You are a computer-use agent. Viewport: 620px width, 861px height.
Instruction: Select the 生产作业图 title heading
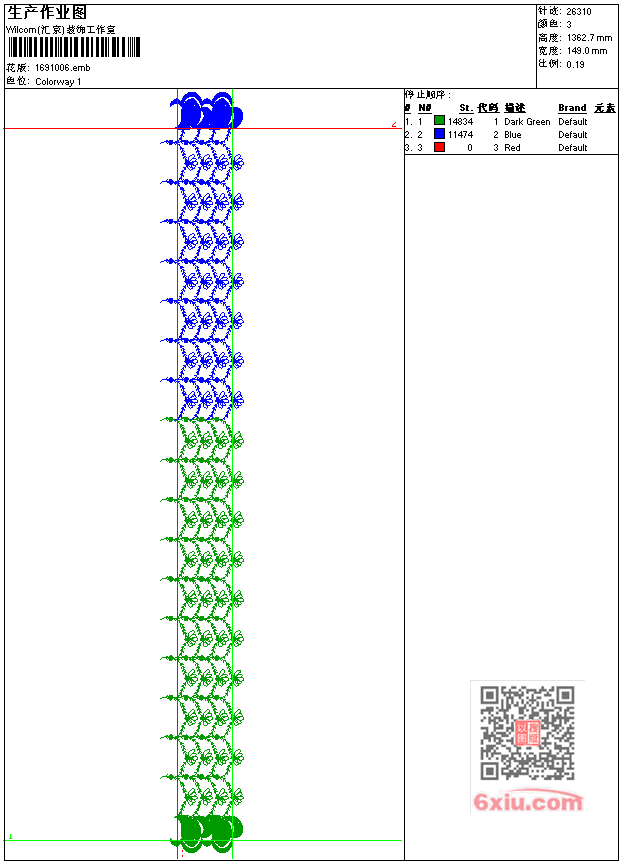point(47,13)
